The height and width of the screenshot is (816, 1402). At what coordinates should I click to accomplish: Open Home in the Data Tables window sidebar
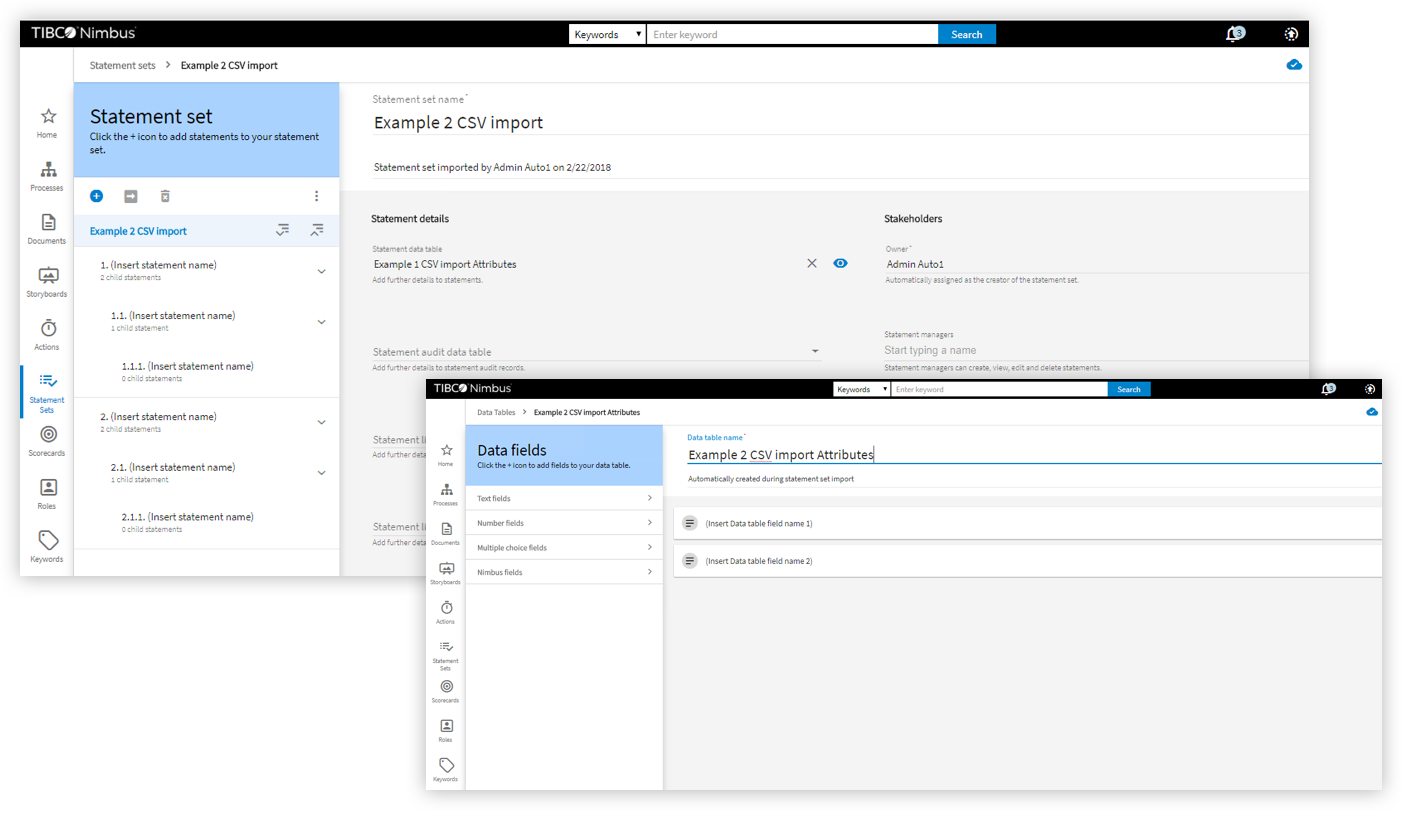[x=446, y=455]
